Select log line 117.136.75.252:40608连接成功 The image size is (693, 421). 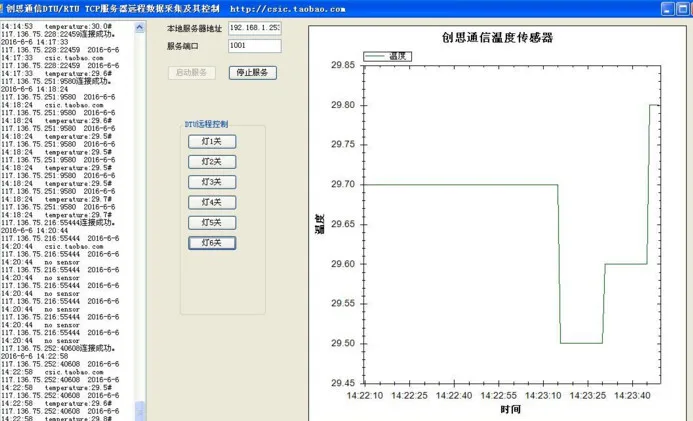click(x=58, y=348)
